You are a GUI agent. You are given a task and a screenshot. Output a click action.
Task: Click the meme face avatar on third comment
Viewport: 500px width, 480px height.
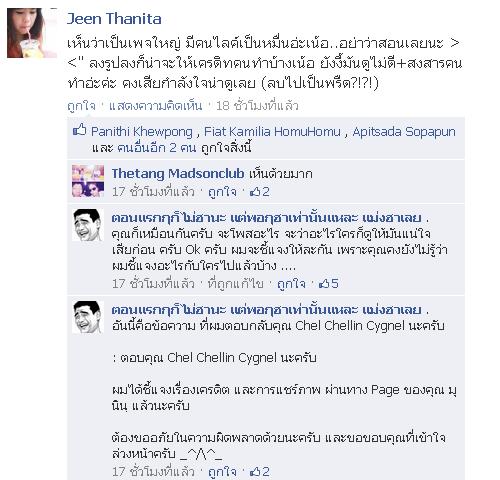click(88, 317)
